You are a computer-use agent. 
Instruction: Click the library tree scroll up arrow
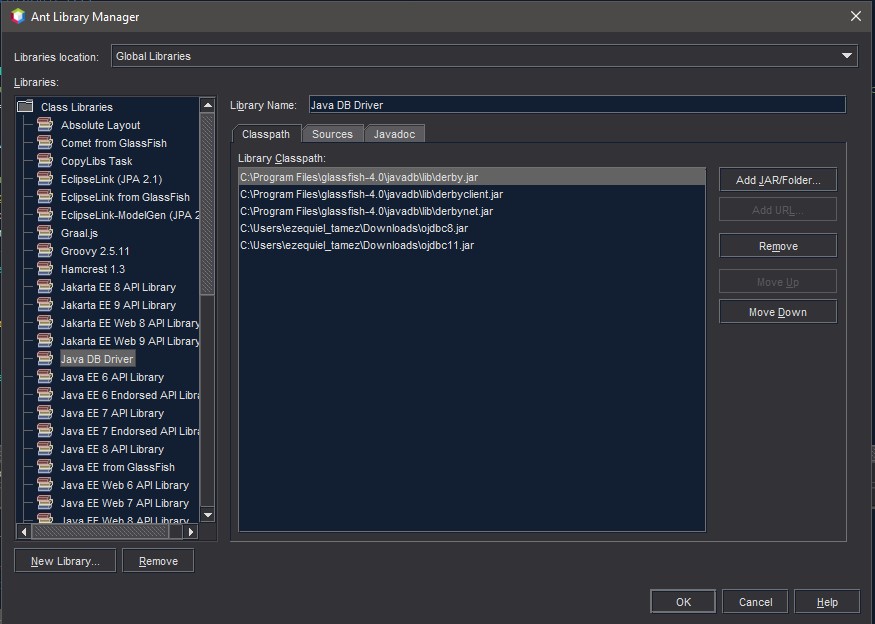click(x=208, y=105)
